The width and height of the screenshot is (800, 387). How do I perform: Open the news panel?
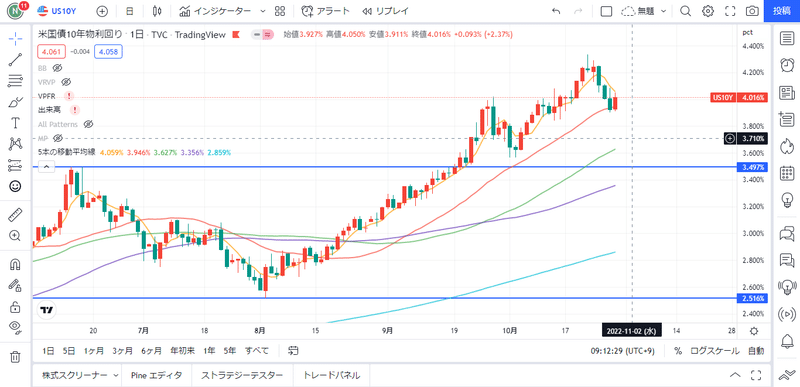[787, 92]
